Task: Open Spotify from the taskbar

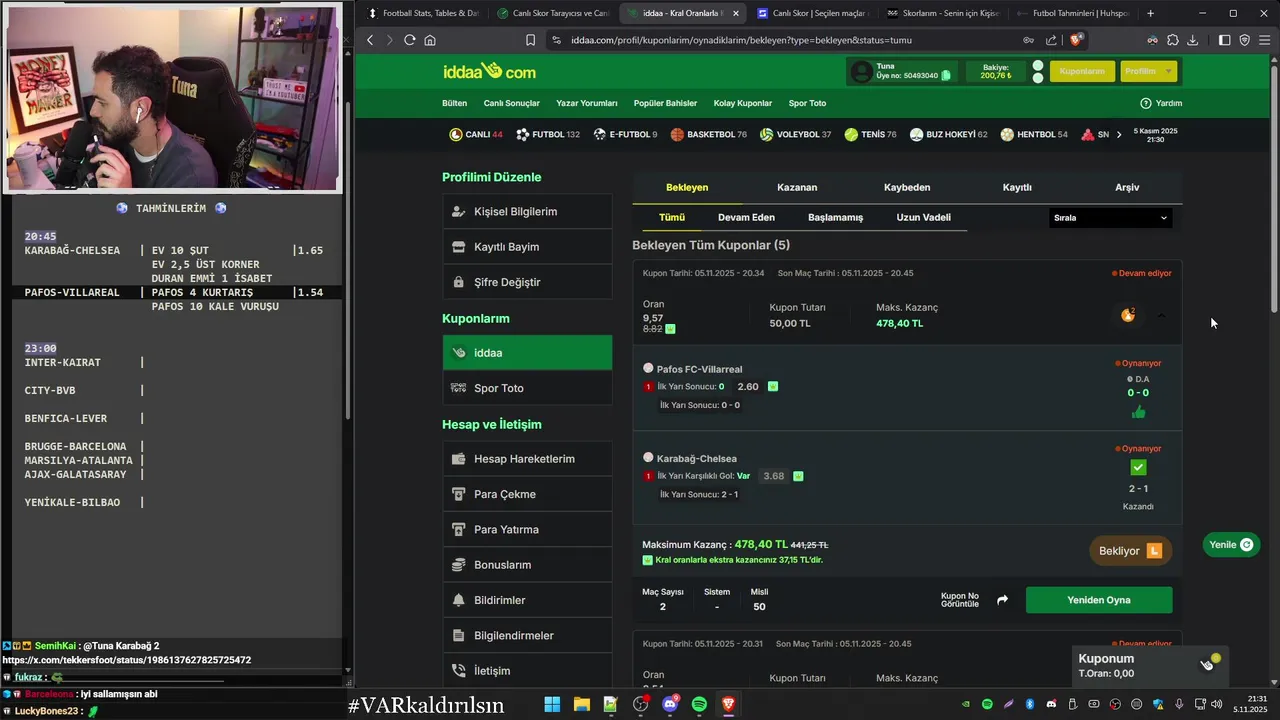Action: [699, 704]
